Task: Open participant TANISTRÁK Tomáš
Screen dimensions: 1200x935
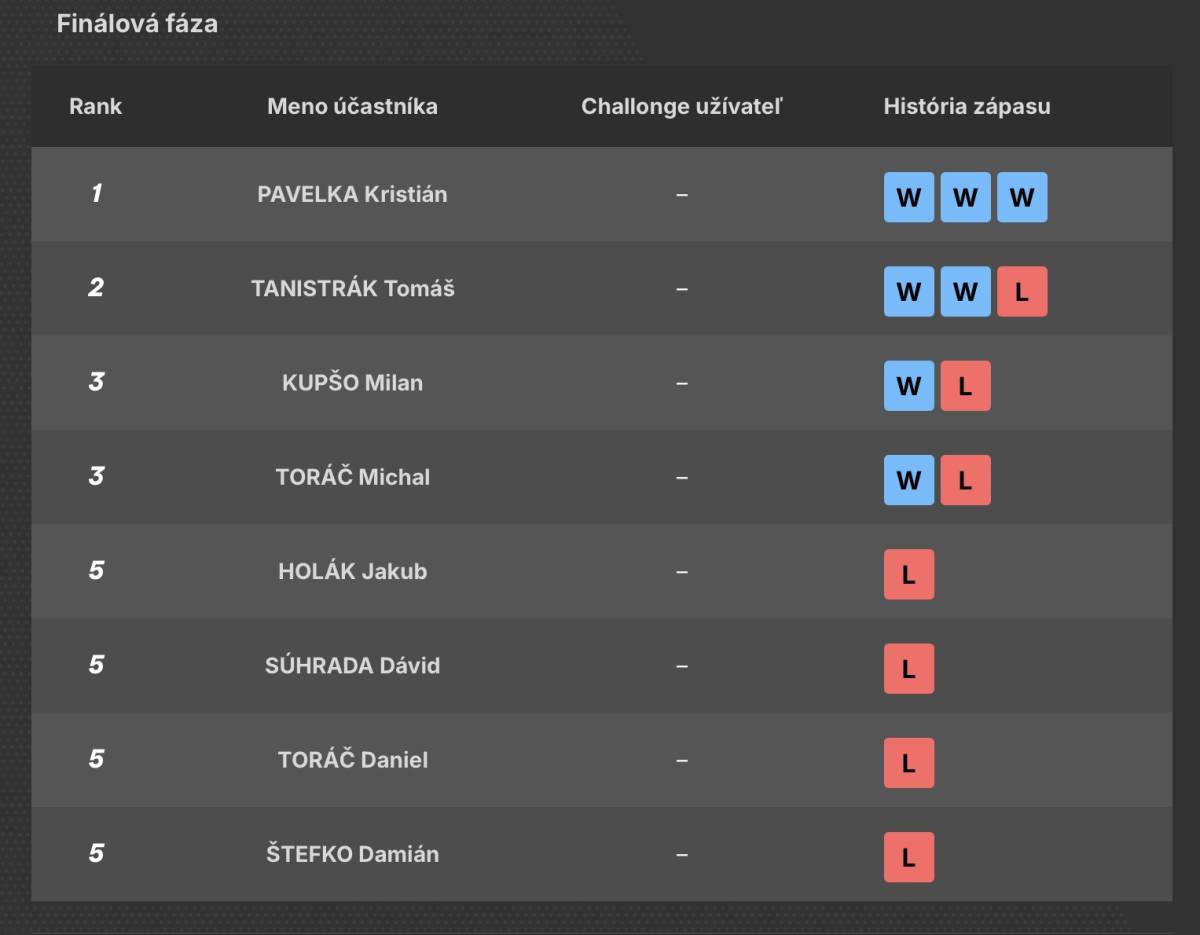Action: [x=352, y=288]
